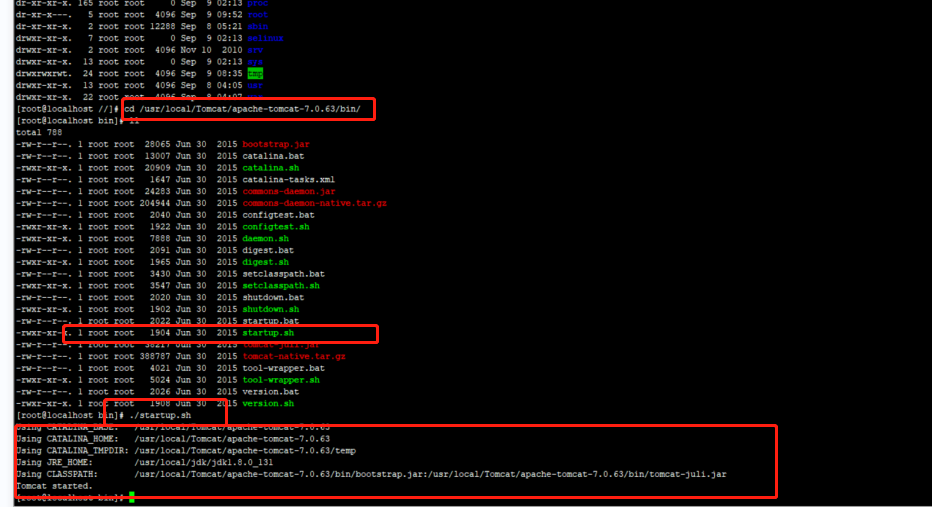The height and width of the screenshot is (507, 932).
Task: Click tool-wrapper.bat in the listing
Action: [284, 368]
